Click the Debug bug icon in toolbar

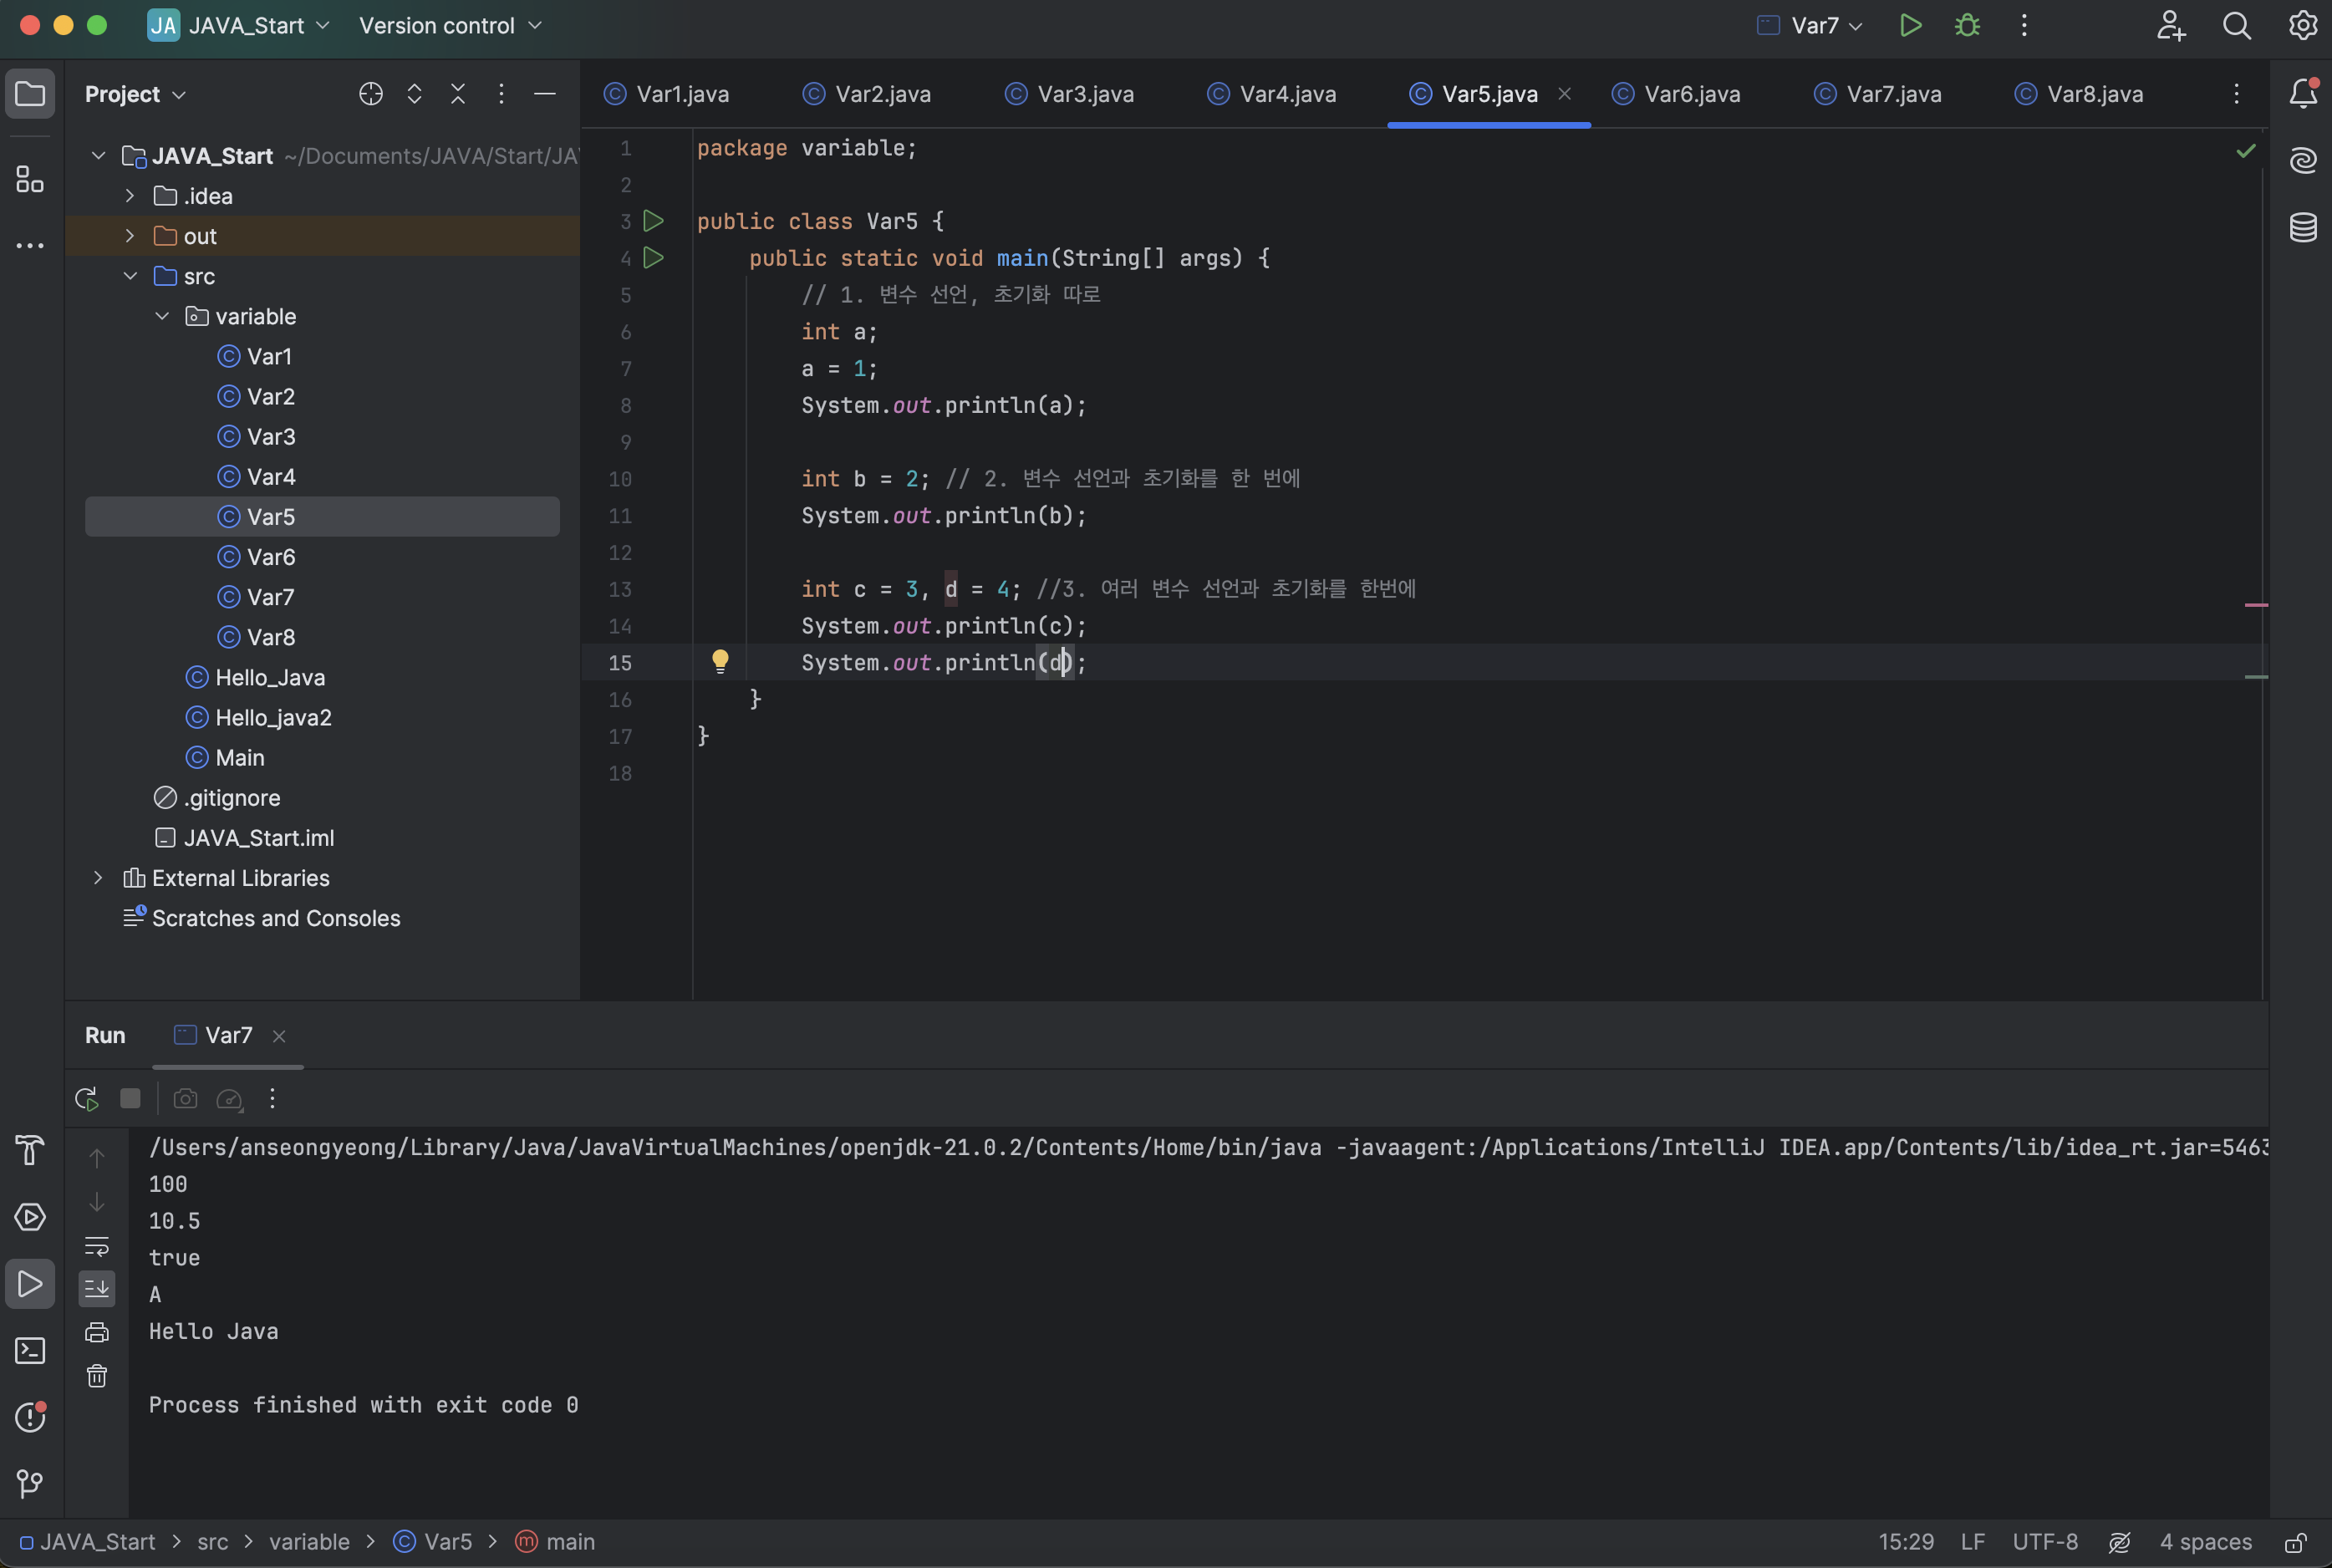click(x=1967, y=25)
